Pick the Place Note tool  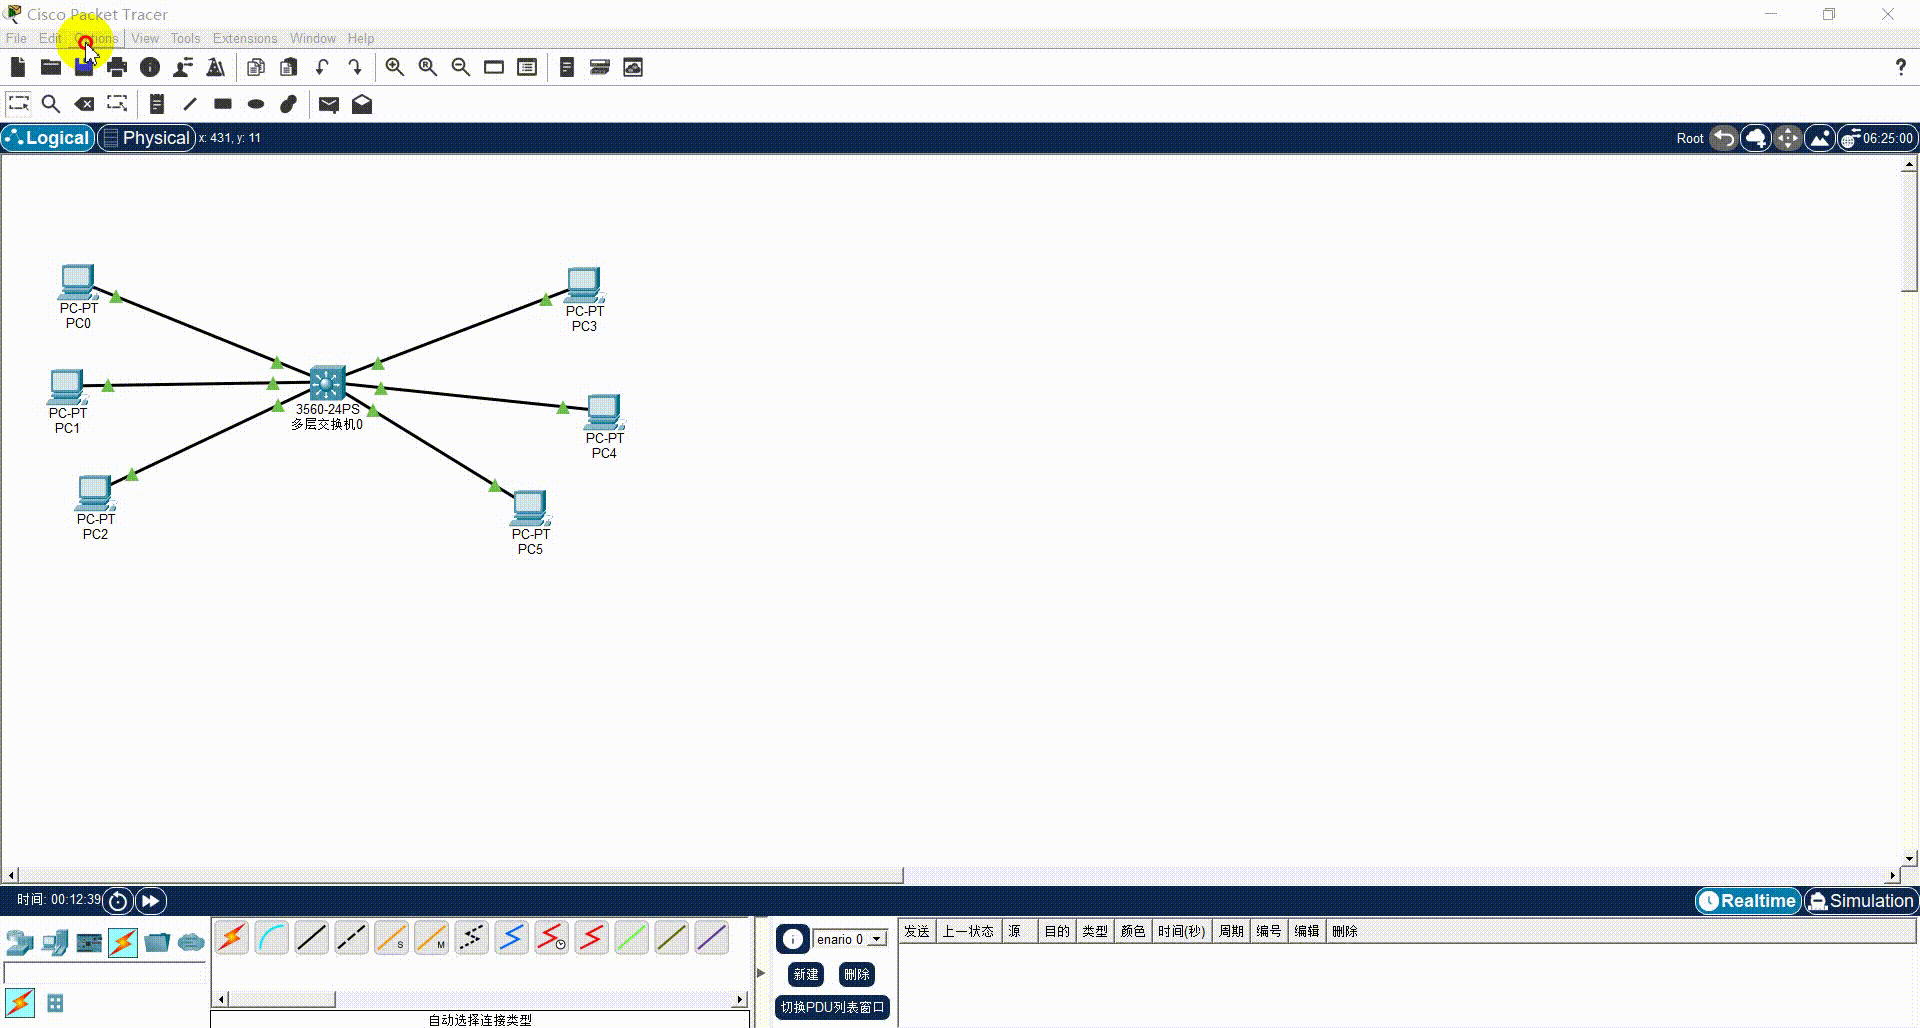tap(157, 103)
